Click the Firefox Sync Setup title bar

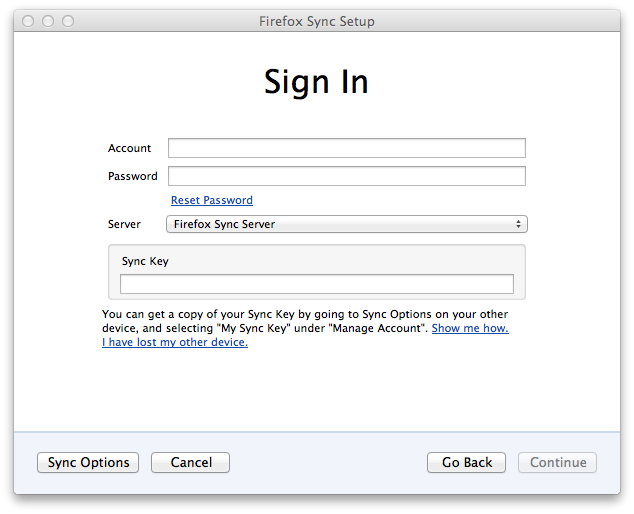coord(316,21)
